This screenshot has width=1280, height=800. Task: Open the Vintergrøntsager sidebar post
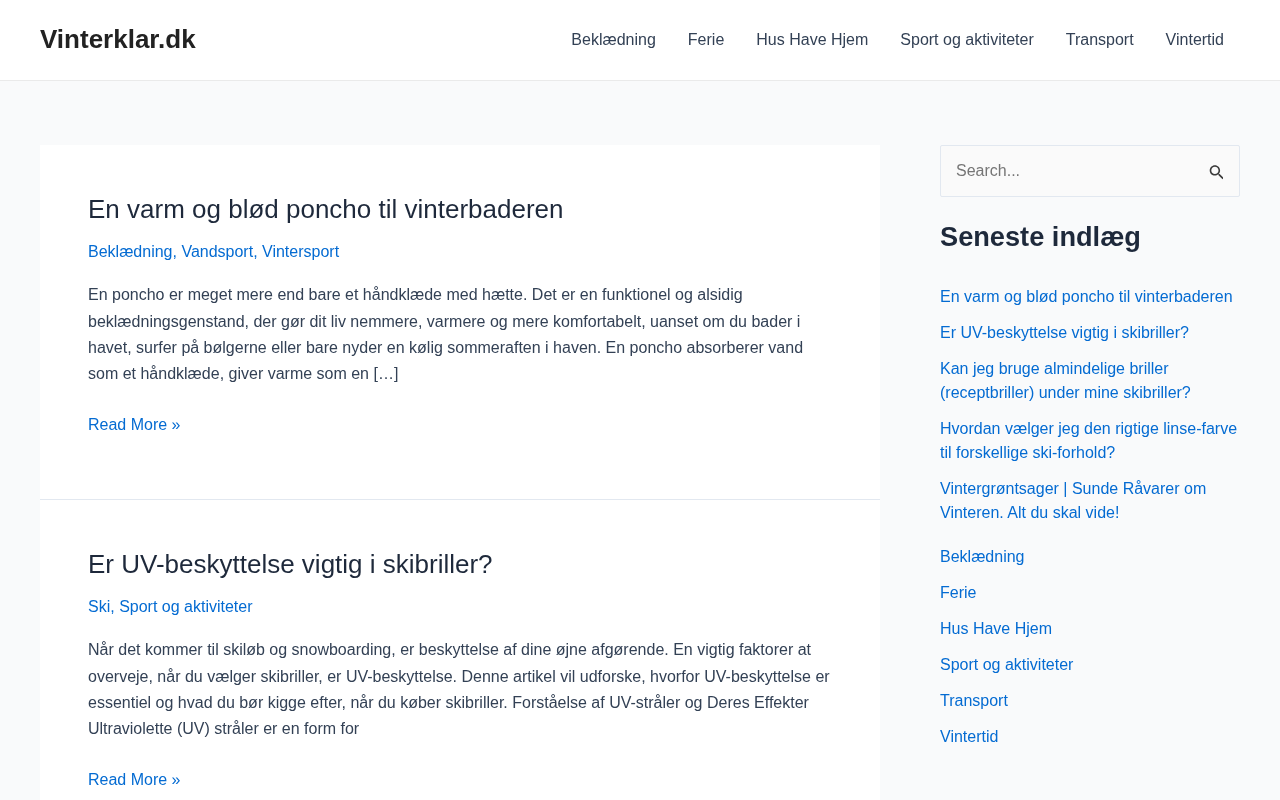point(1073,501)
